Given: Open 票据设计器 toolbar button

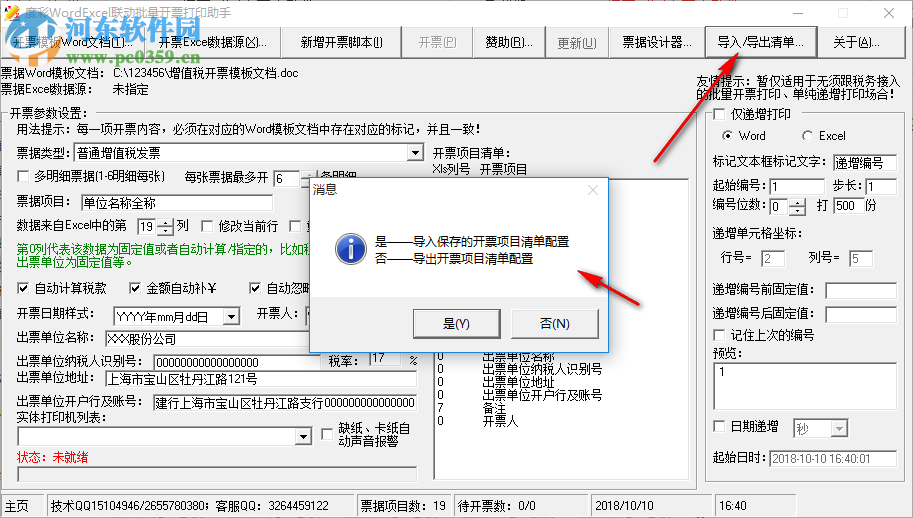Looking at the screenshot, I should (657, 42).
